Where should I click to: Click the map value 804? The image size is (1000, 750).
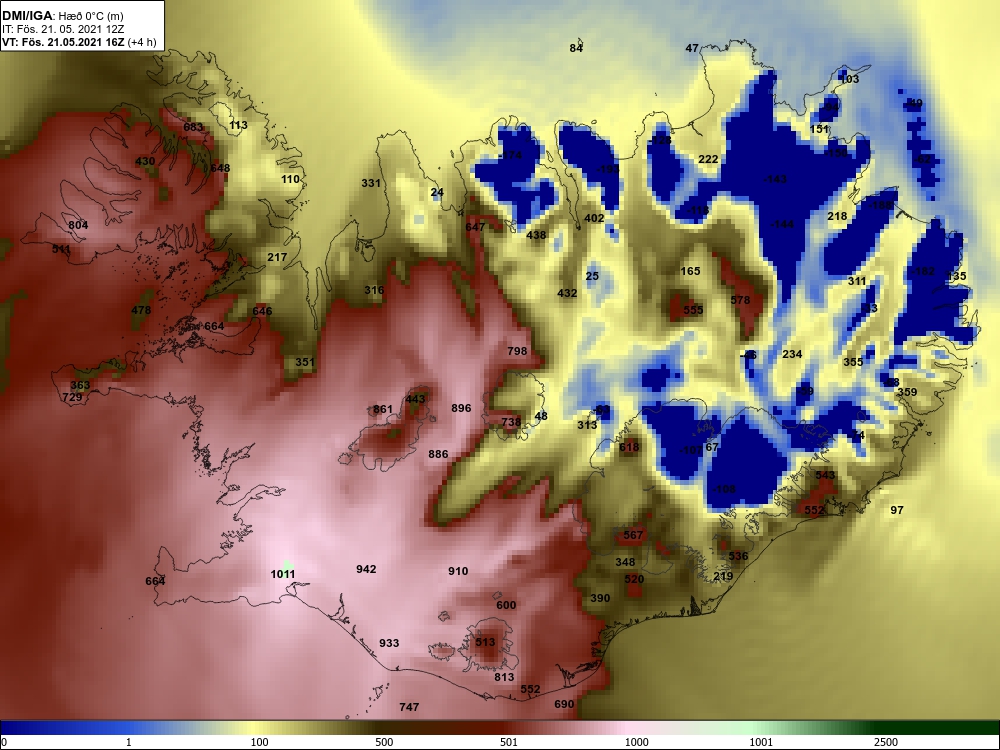pyautogui.click(x=78, y=224)
